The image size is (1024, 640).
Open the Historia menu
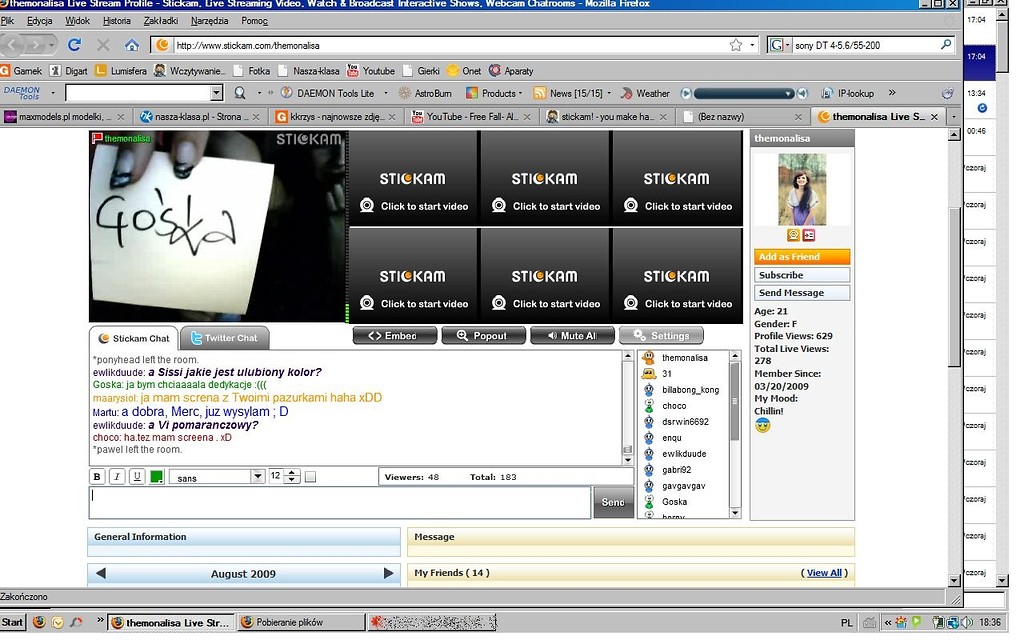tap(117, 21)
